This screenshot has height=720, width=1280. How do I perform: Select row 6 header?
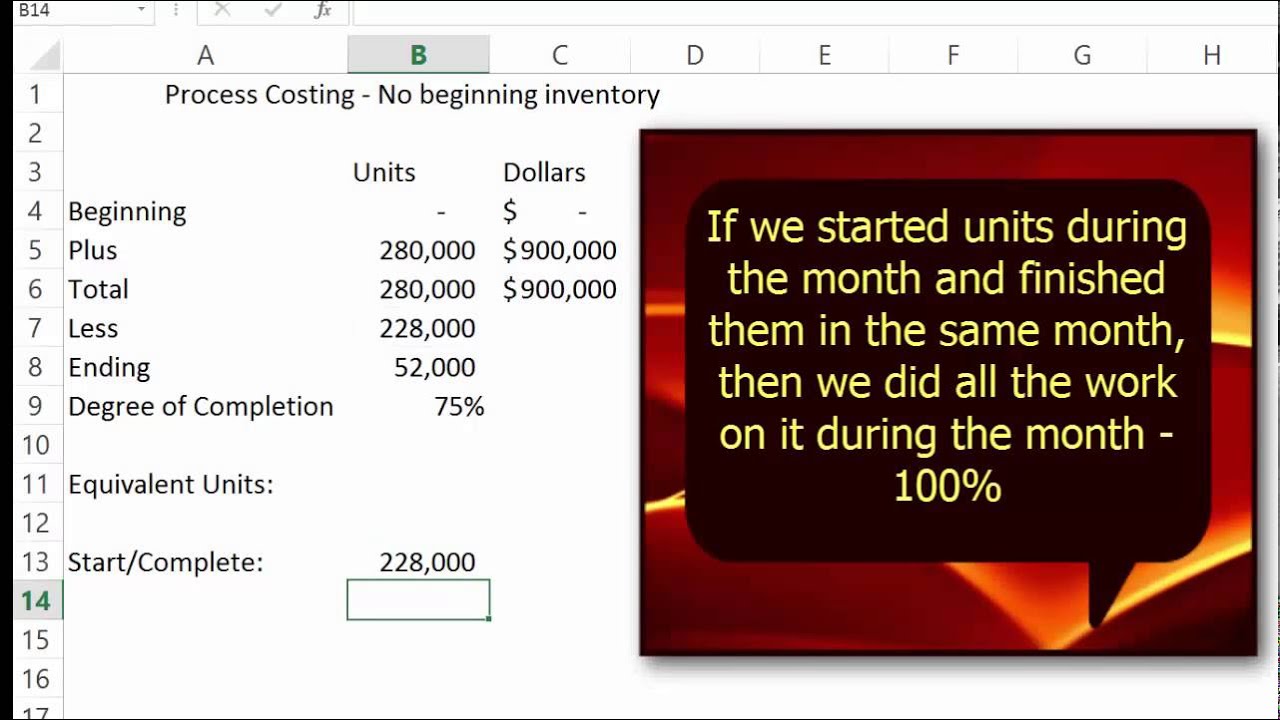click(x=36, y=289)
